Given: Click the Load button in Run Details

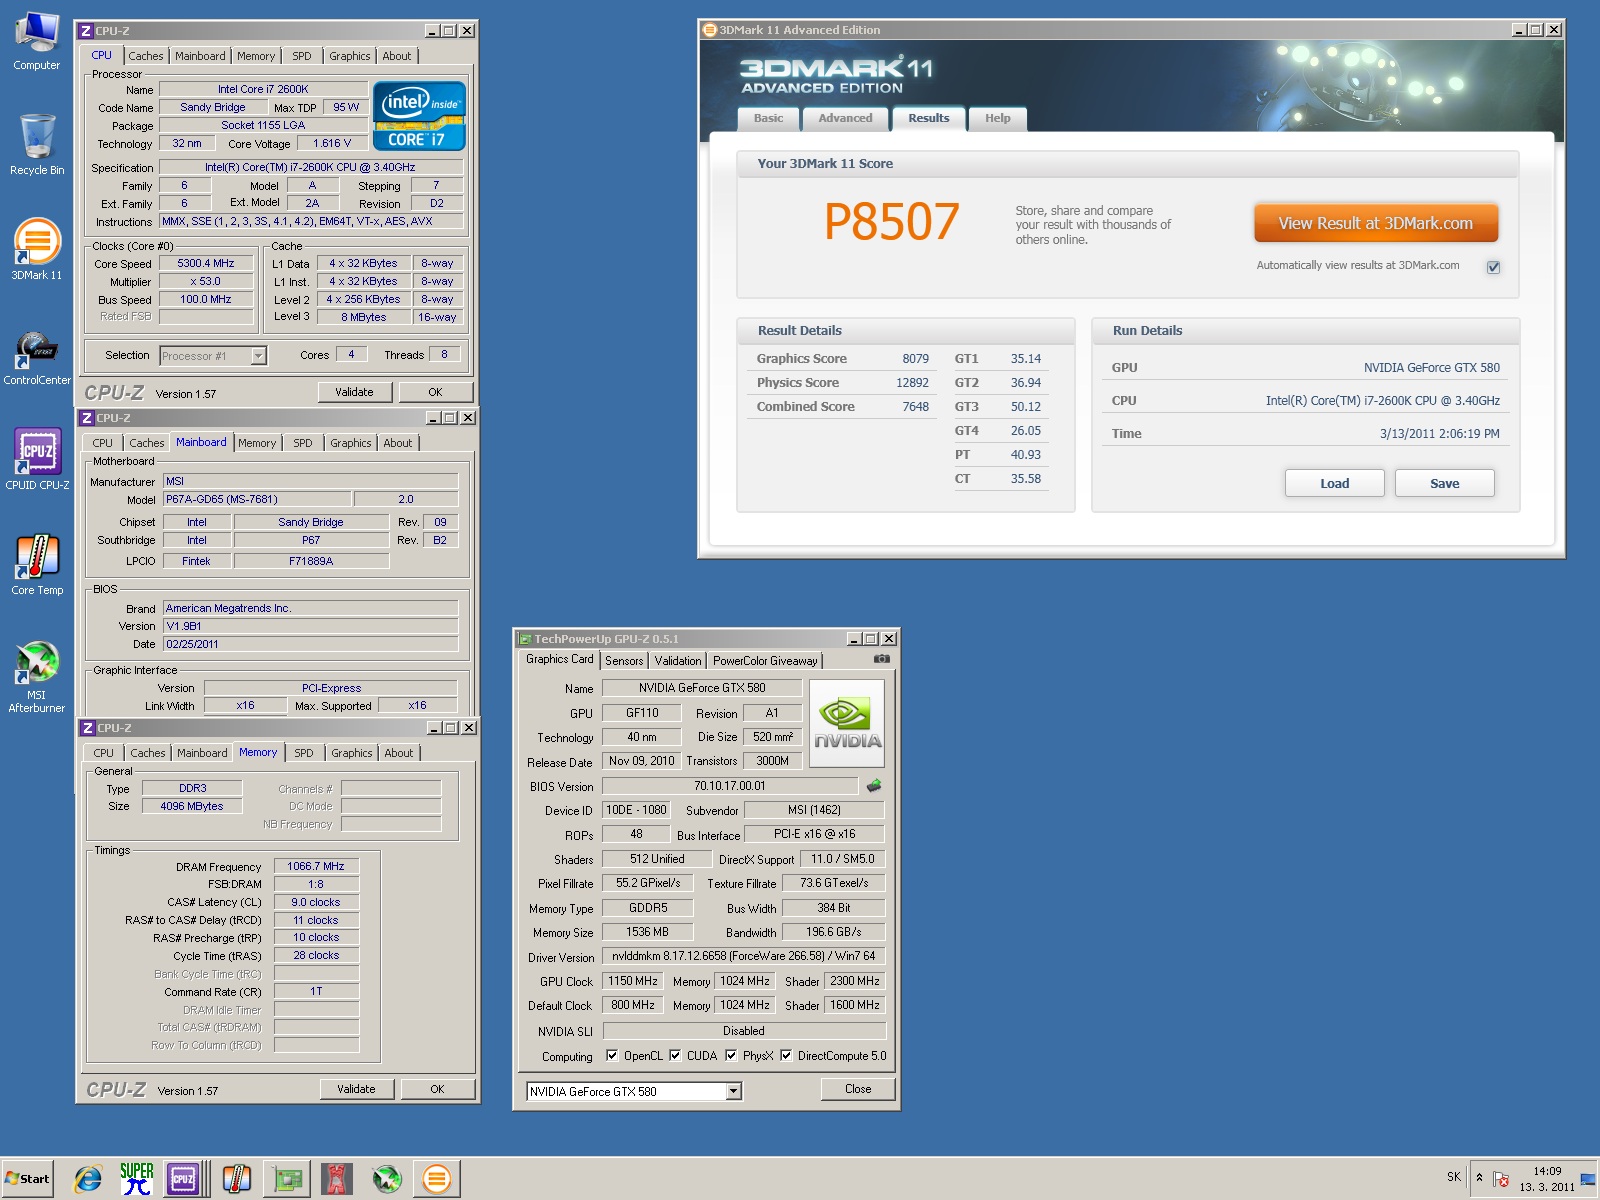Looking at the screenshot, I should [x=1335, y=483].
